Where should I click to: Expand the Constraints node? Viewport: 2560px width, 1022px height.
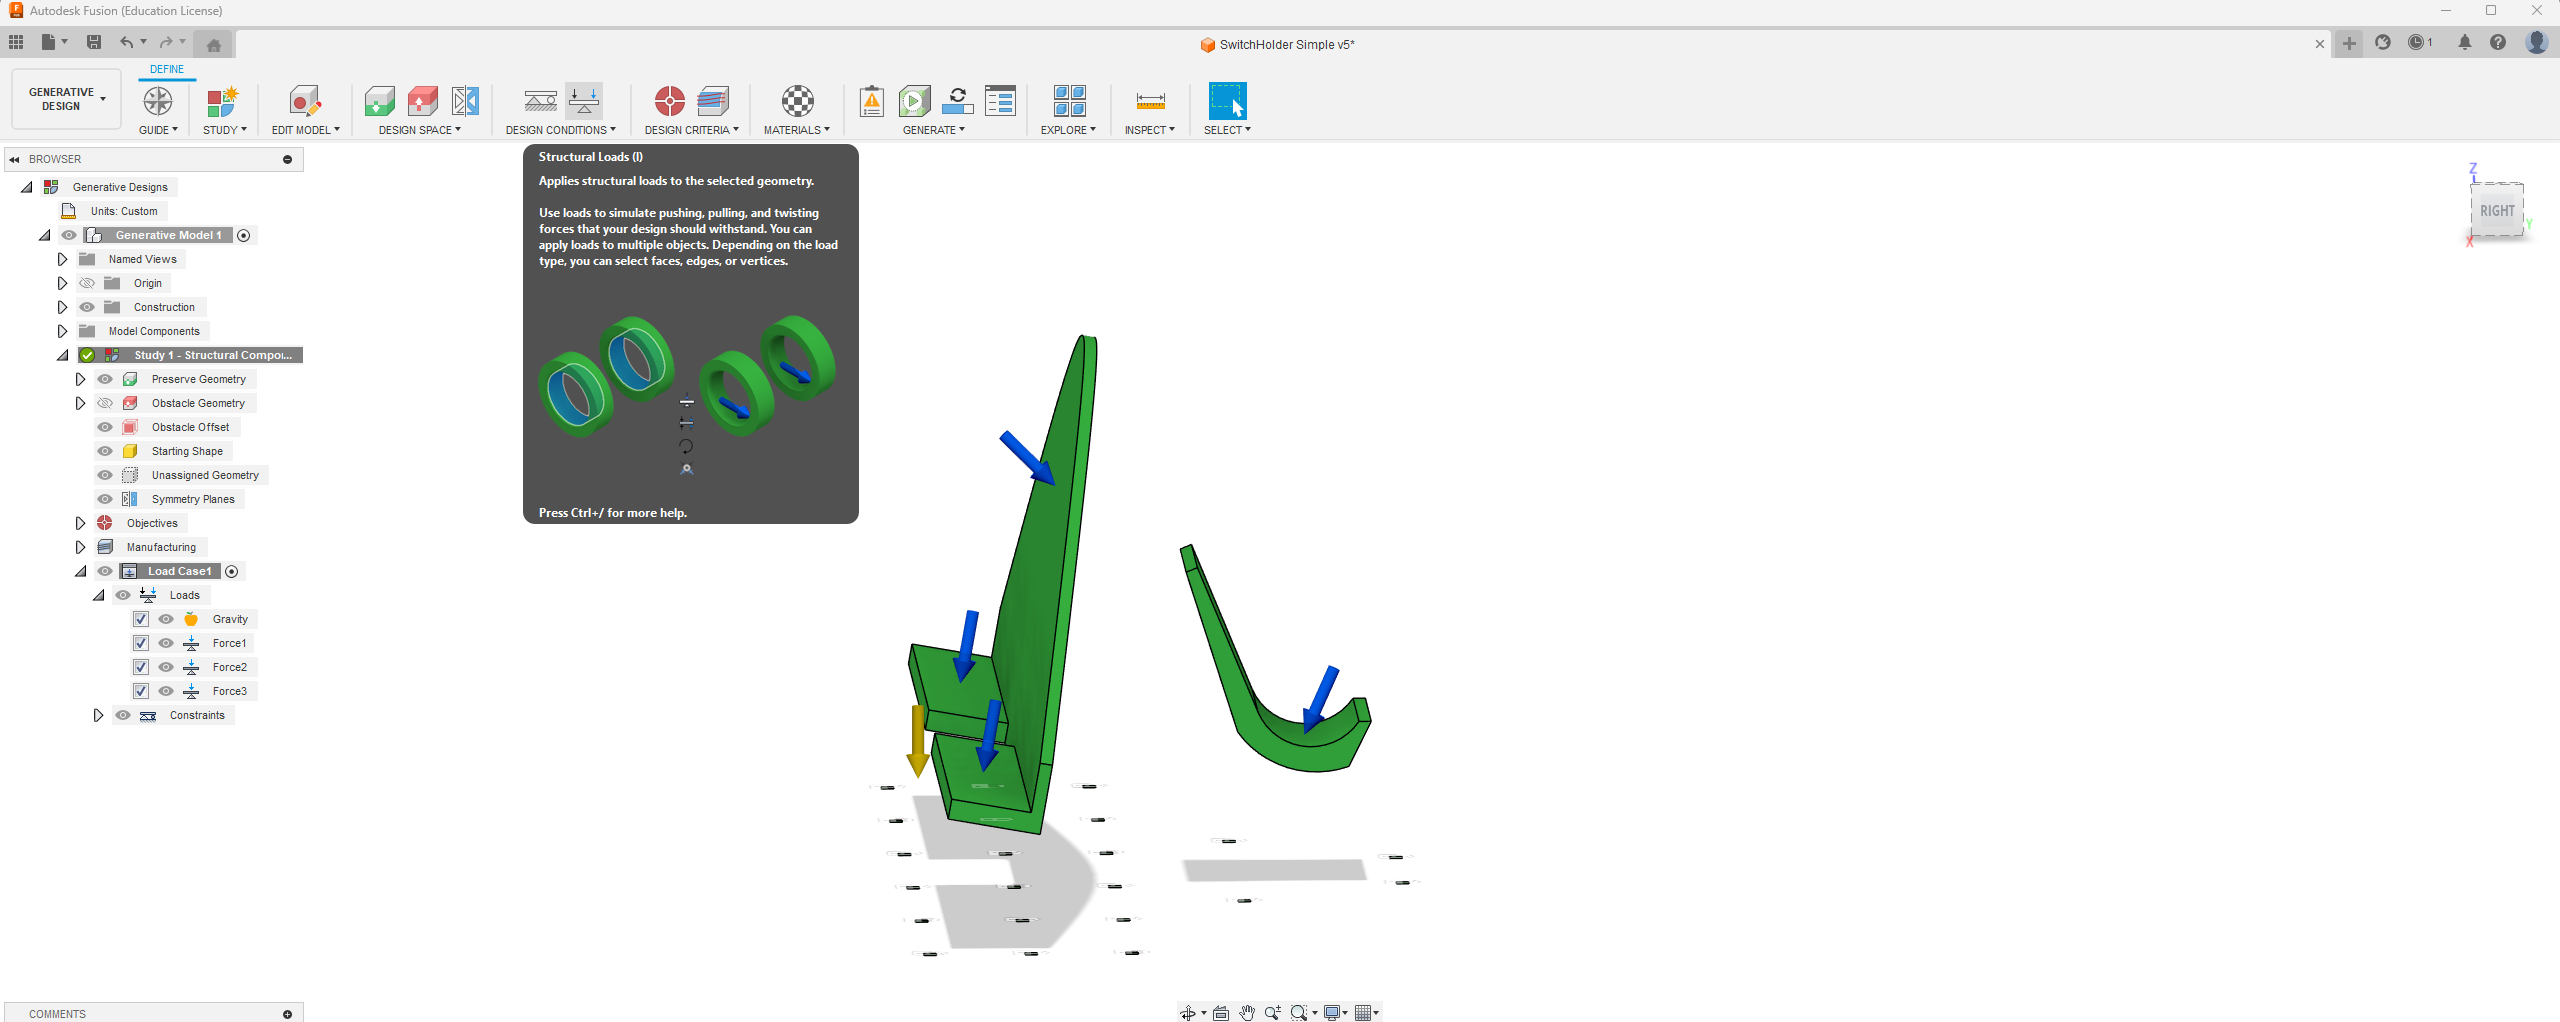[x=98, y=715]
